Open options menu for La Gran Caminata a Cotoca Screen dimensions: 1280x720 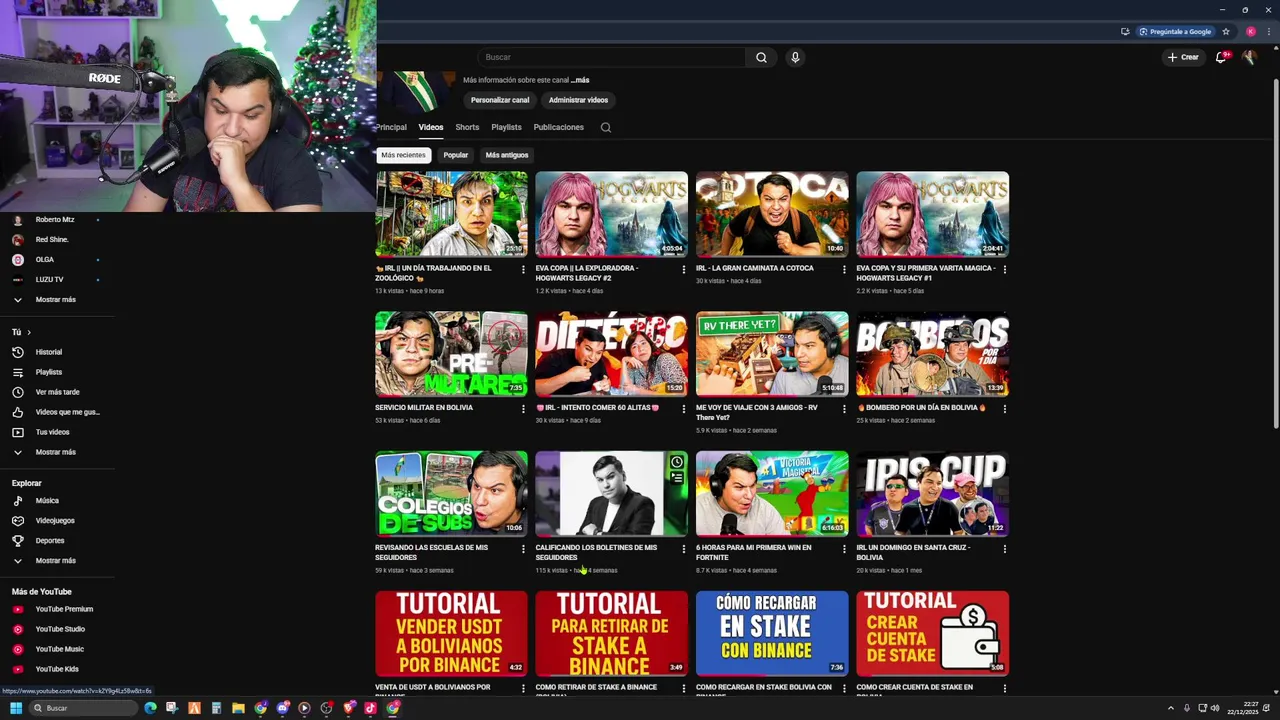(x=844, y=269)
